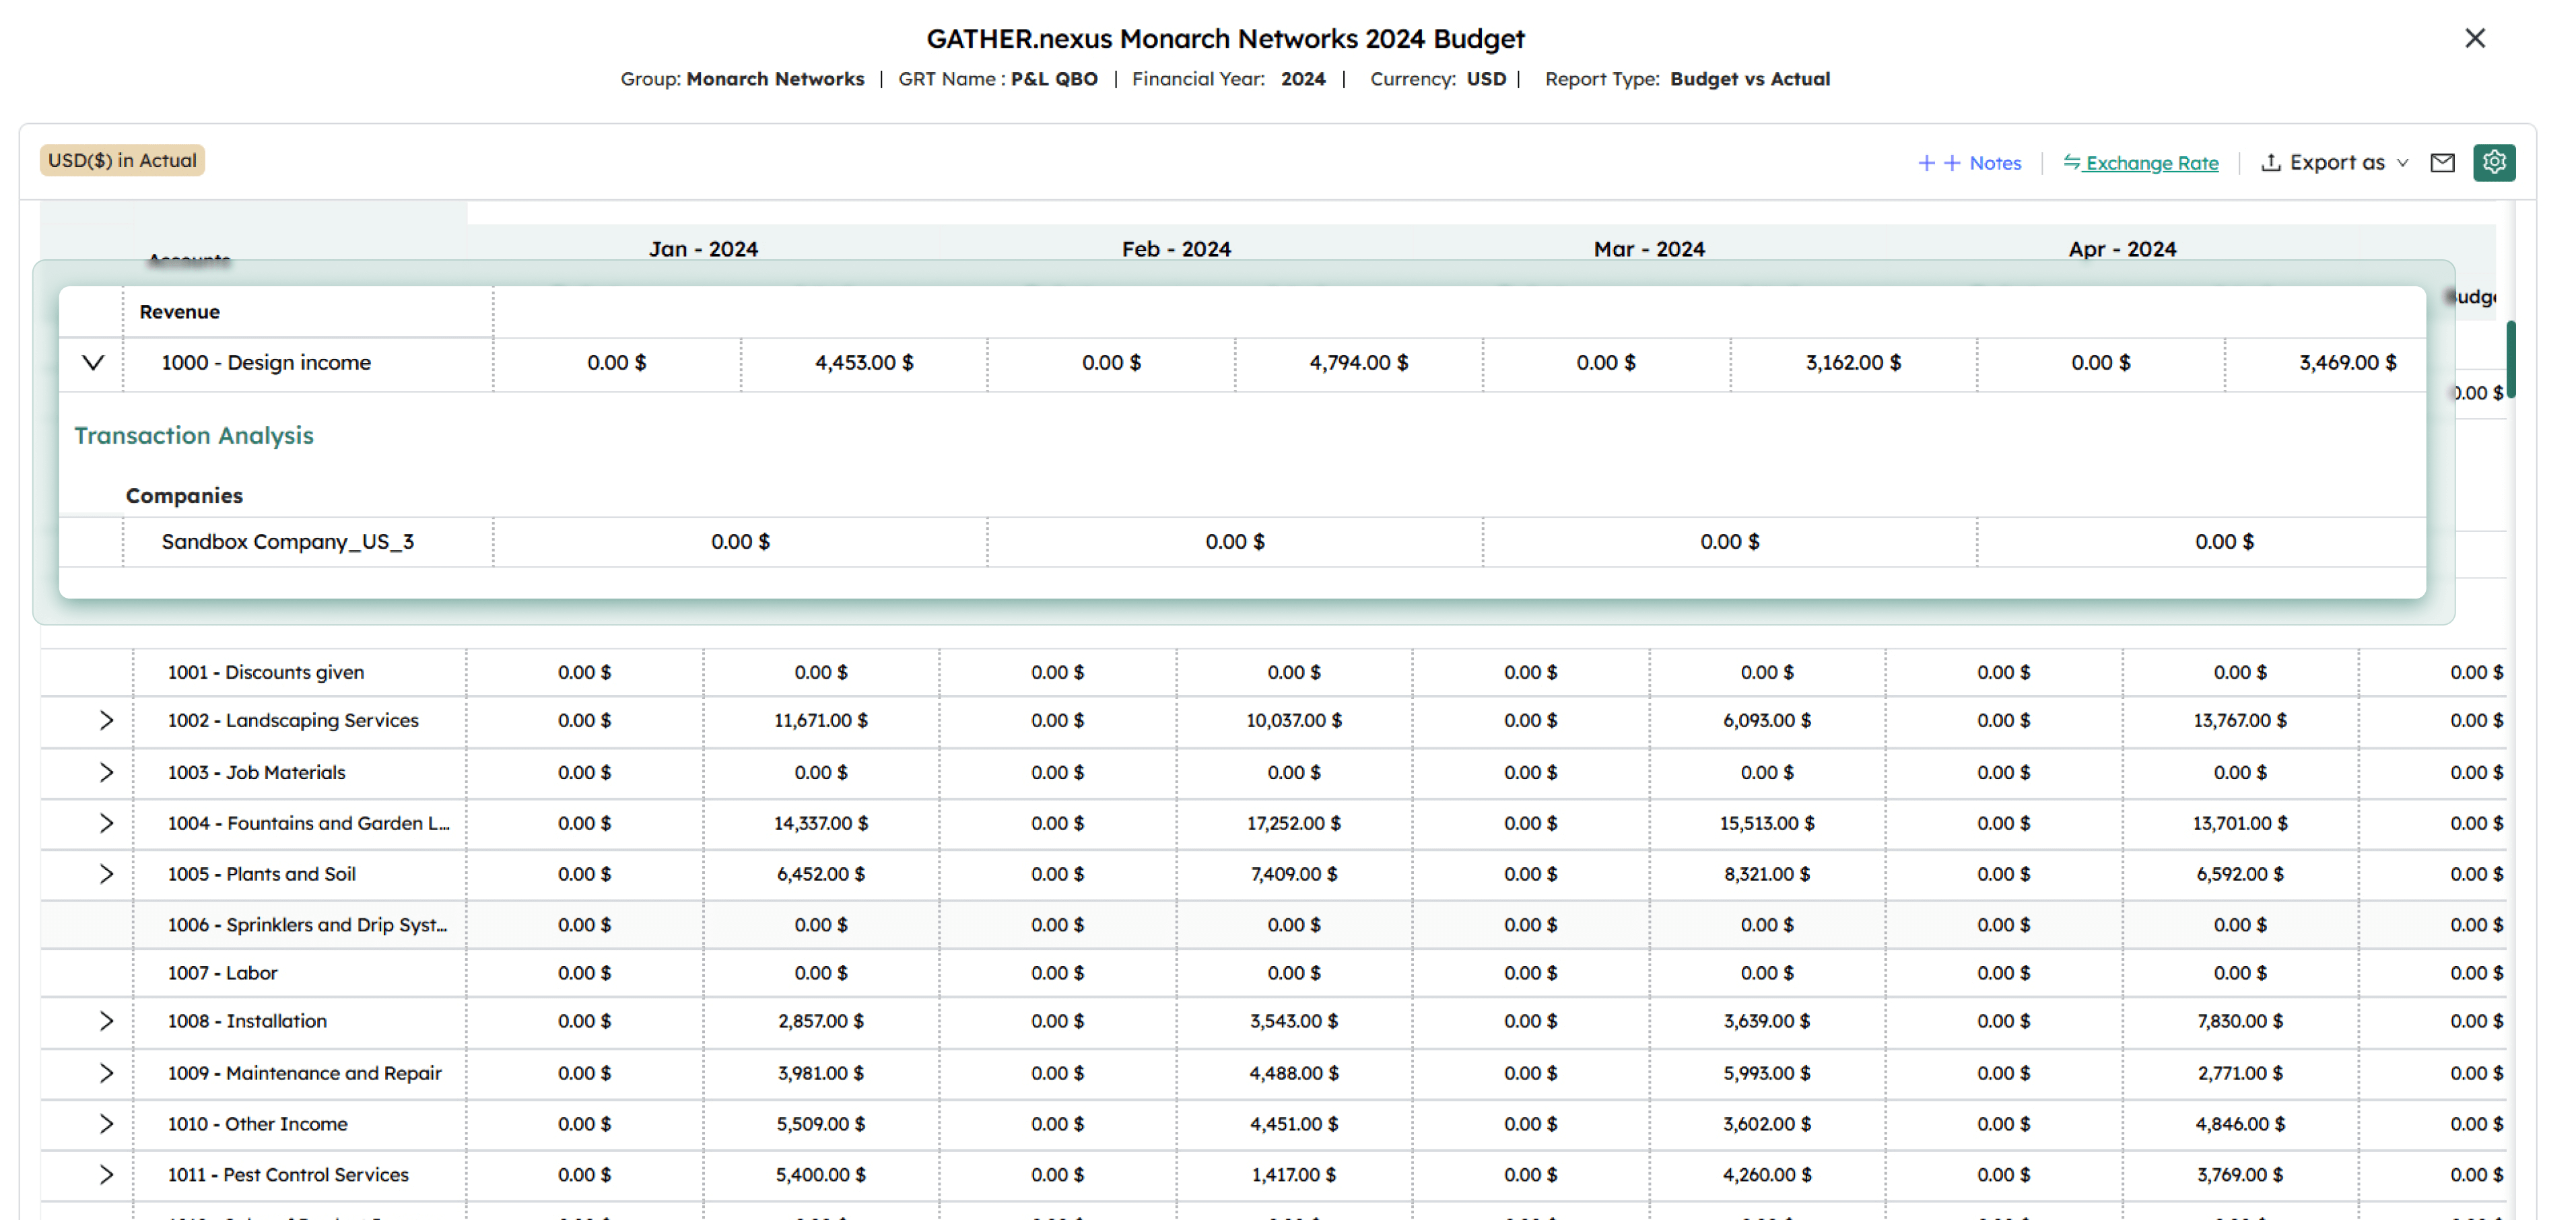Click Installation value 7,830.00 $
The image size is (2576, 1220).
click(x=2240, y=1021)
